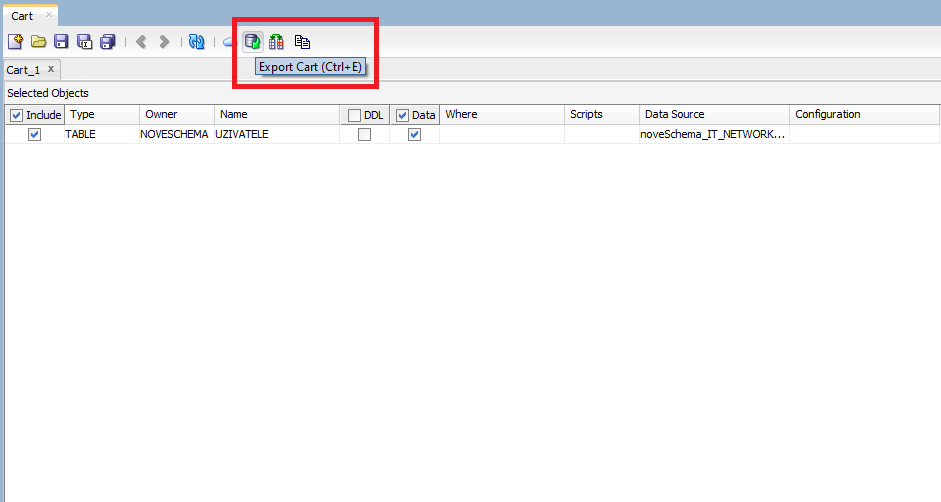Click the cloud deploy icon
The image size is (941, 502).
(229, 42)
